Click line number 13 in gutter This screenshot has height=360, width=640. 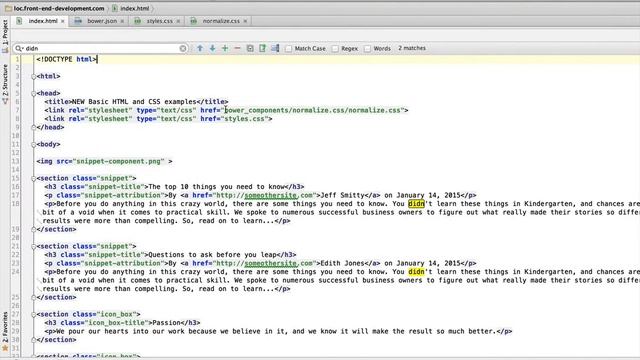pos(16,161)
